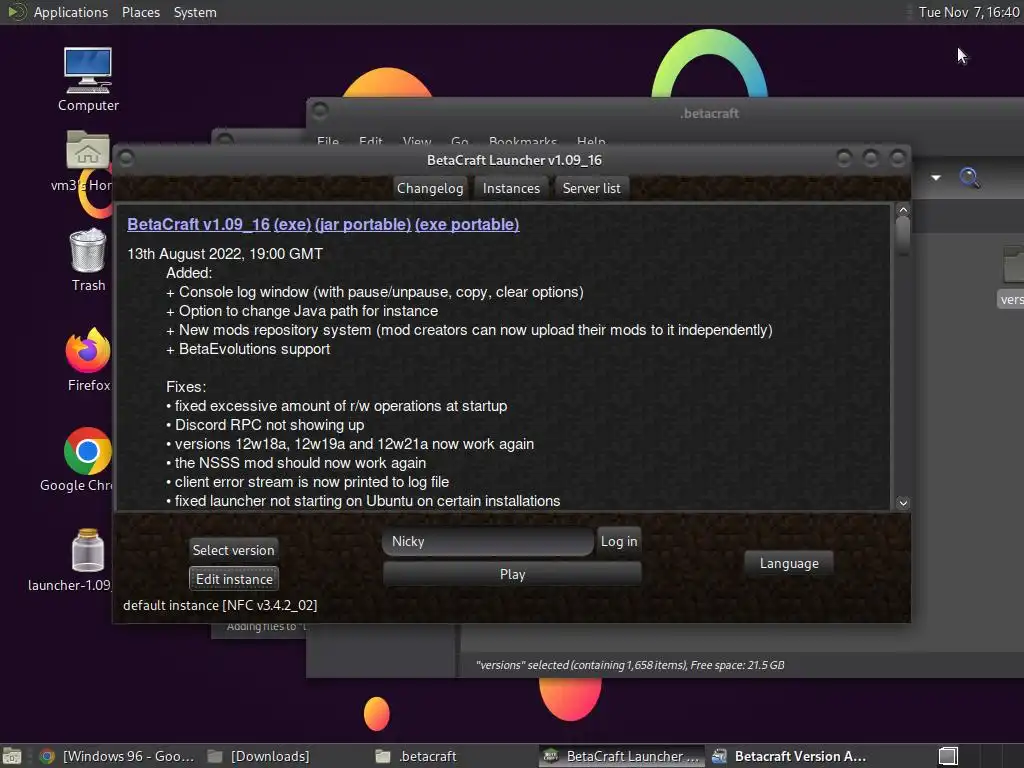The height and width of the screenshot is (768, 1024).
Task: Click the changelog scrollbar thumb
Action: pyautogui.click(x=903, y=235)
